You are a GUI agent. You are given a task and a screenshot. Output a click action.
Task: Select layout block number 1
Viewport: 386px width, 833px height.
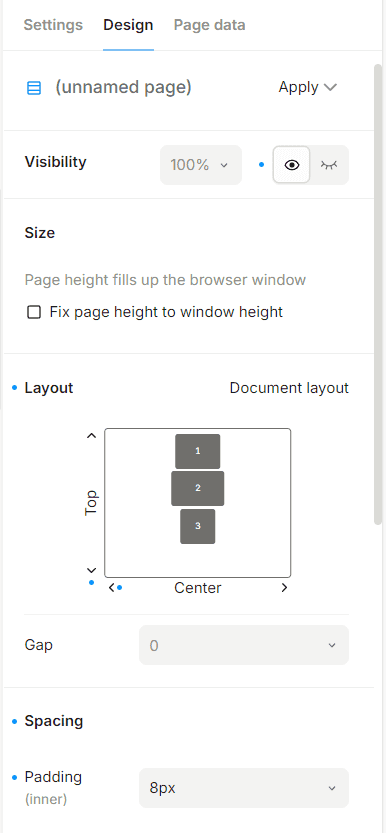pyautogui.click(x=198, y=451)
